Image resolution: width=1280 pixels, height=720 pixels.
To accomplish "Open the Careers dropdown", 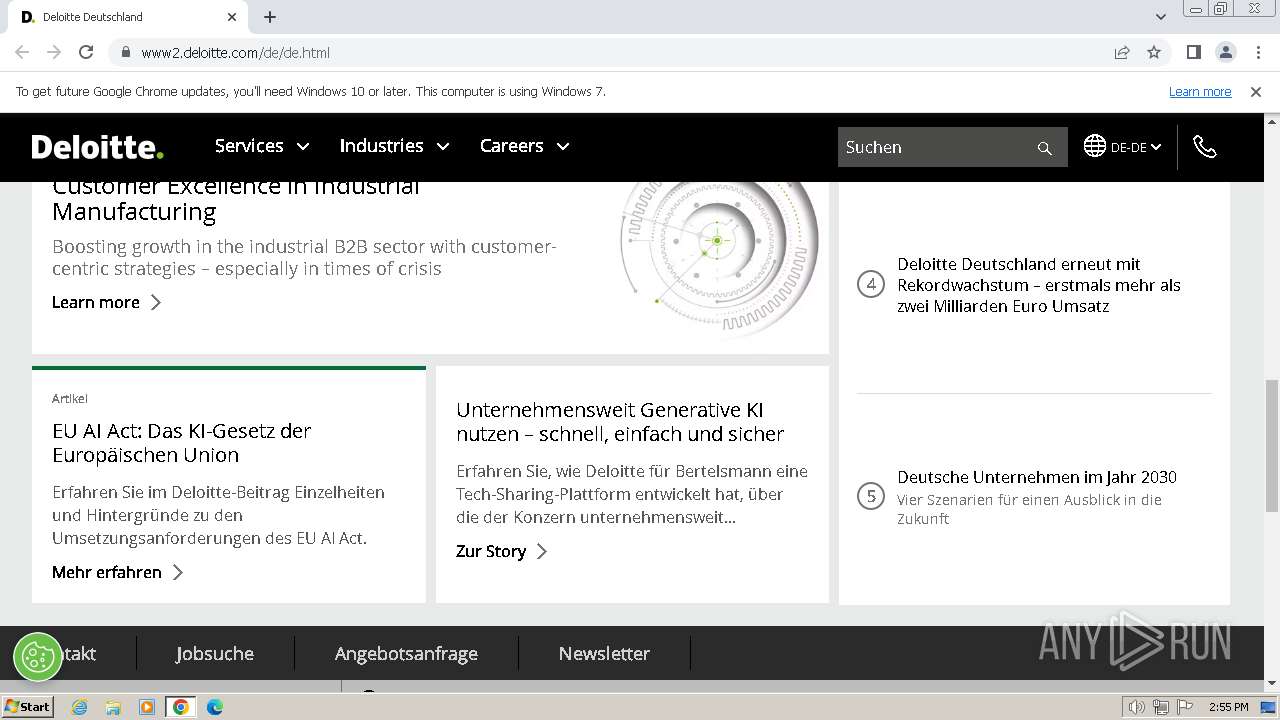I will click(524, 146).
